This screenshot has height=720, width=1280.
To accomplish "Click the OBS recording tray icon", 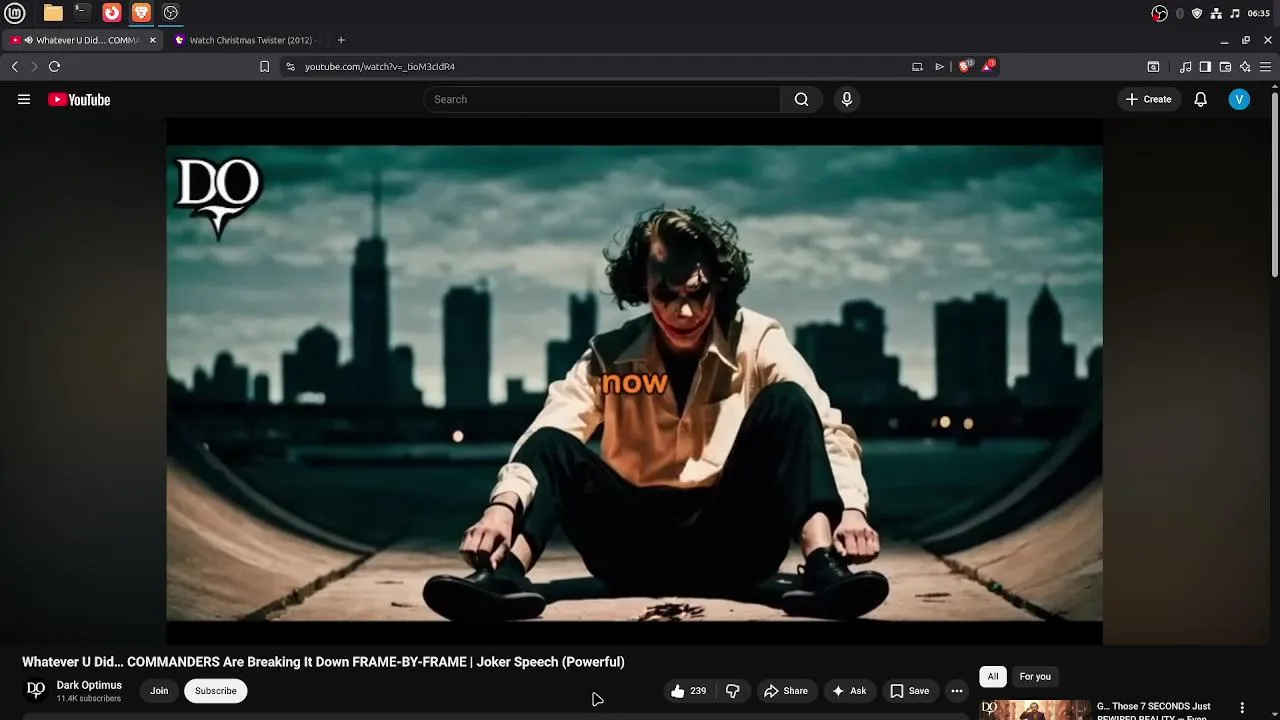I will (x=1159, y=13).
